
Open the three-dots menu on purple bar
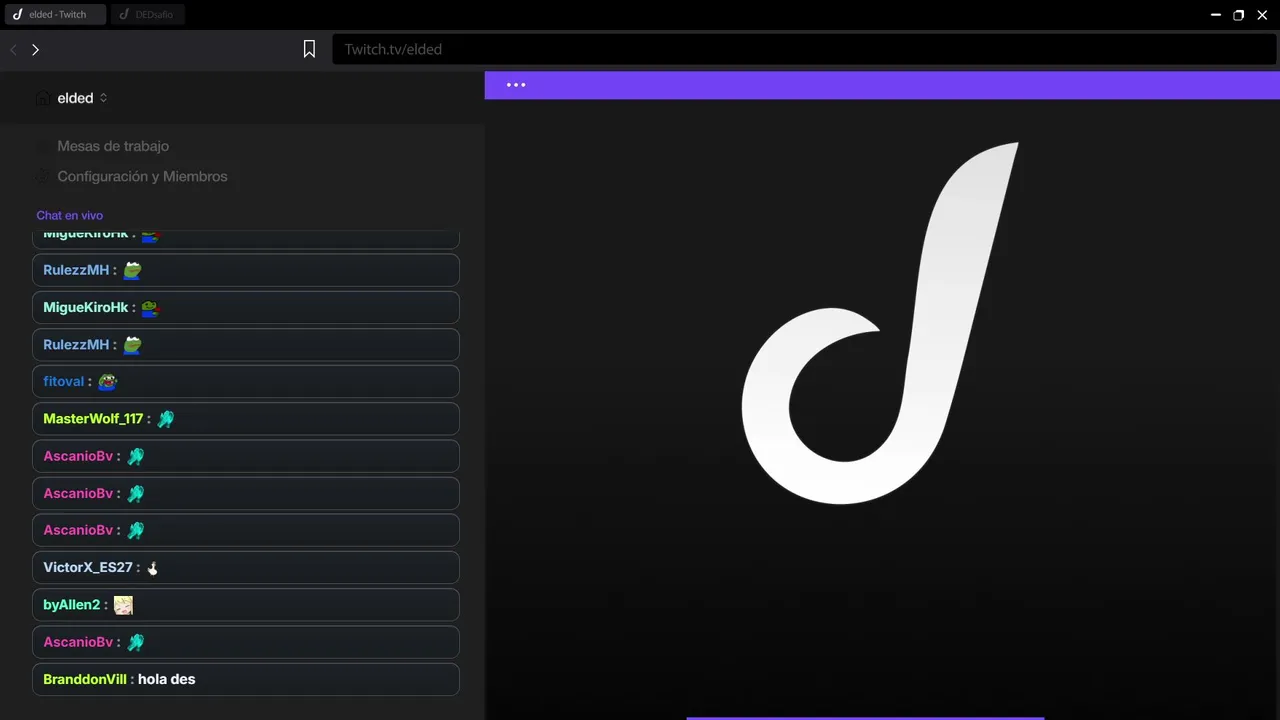[x=516, y=85]
